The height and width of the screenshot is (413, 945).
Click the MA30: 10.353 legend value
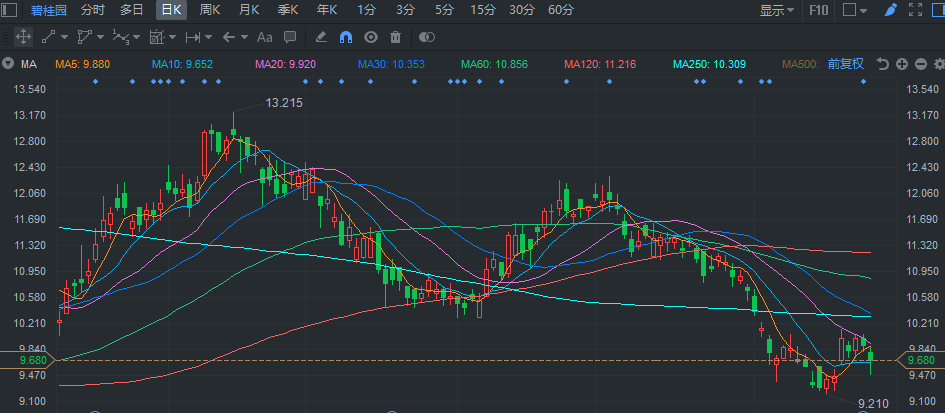coord(391,64)
